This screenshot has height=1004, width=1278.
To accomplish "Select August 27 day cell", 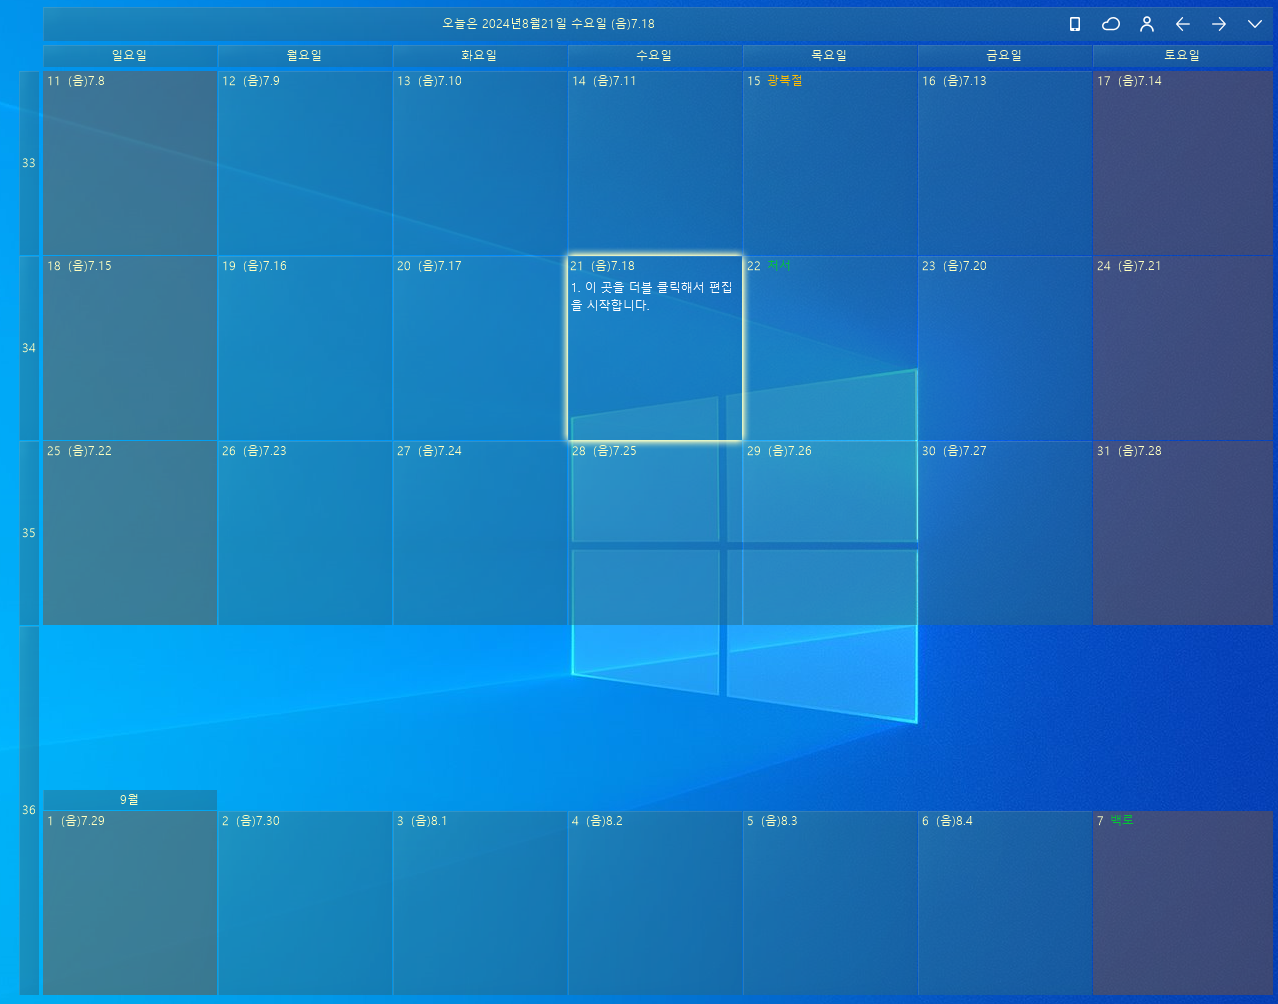I will (480, 533).
